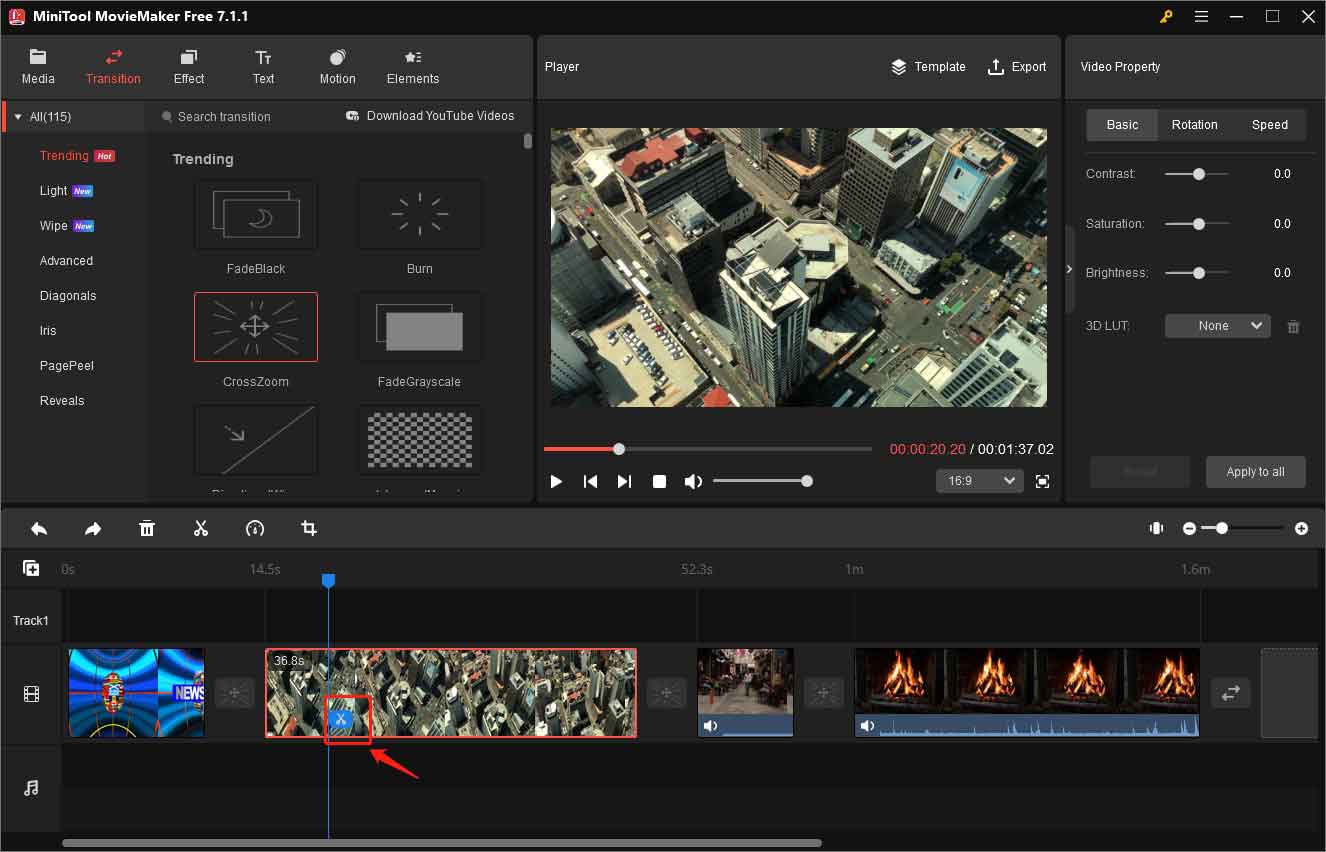Open the 3D LUT dropdown
This screenshot has height=852, width=1326.
click(x=1218, y=326)
